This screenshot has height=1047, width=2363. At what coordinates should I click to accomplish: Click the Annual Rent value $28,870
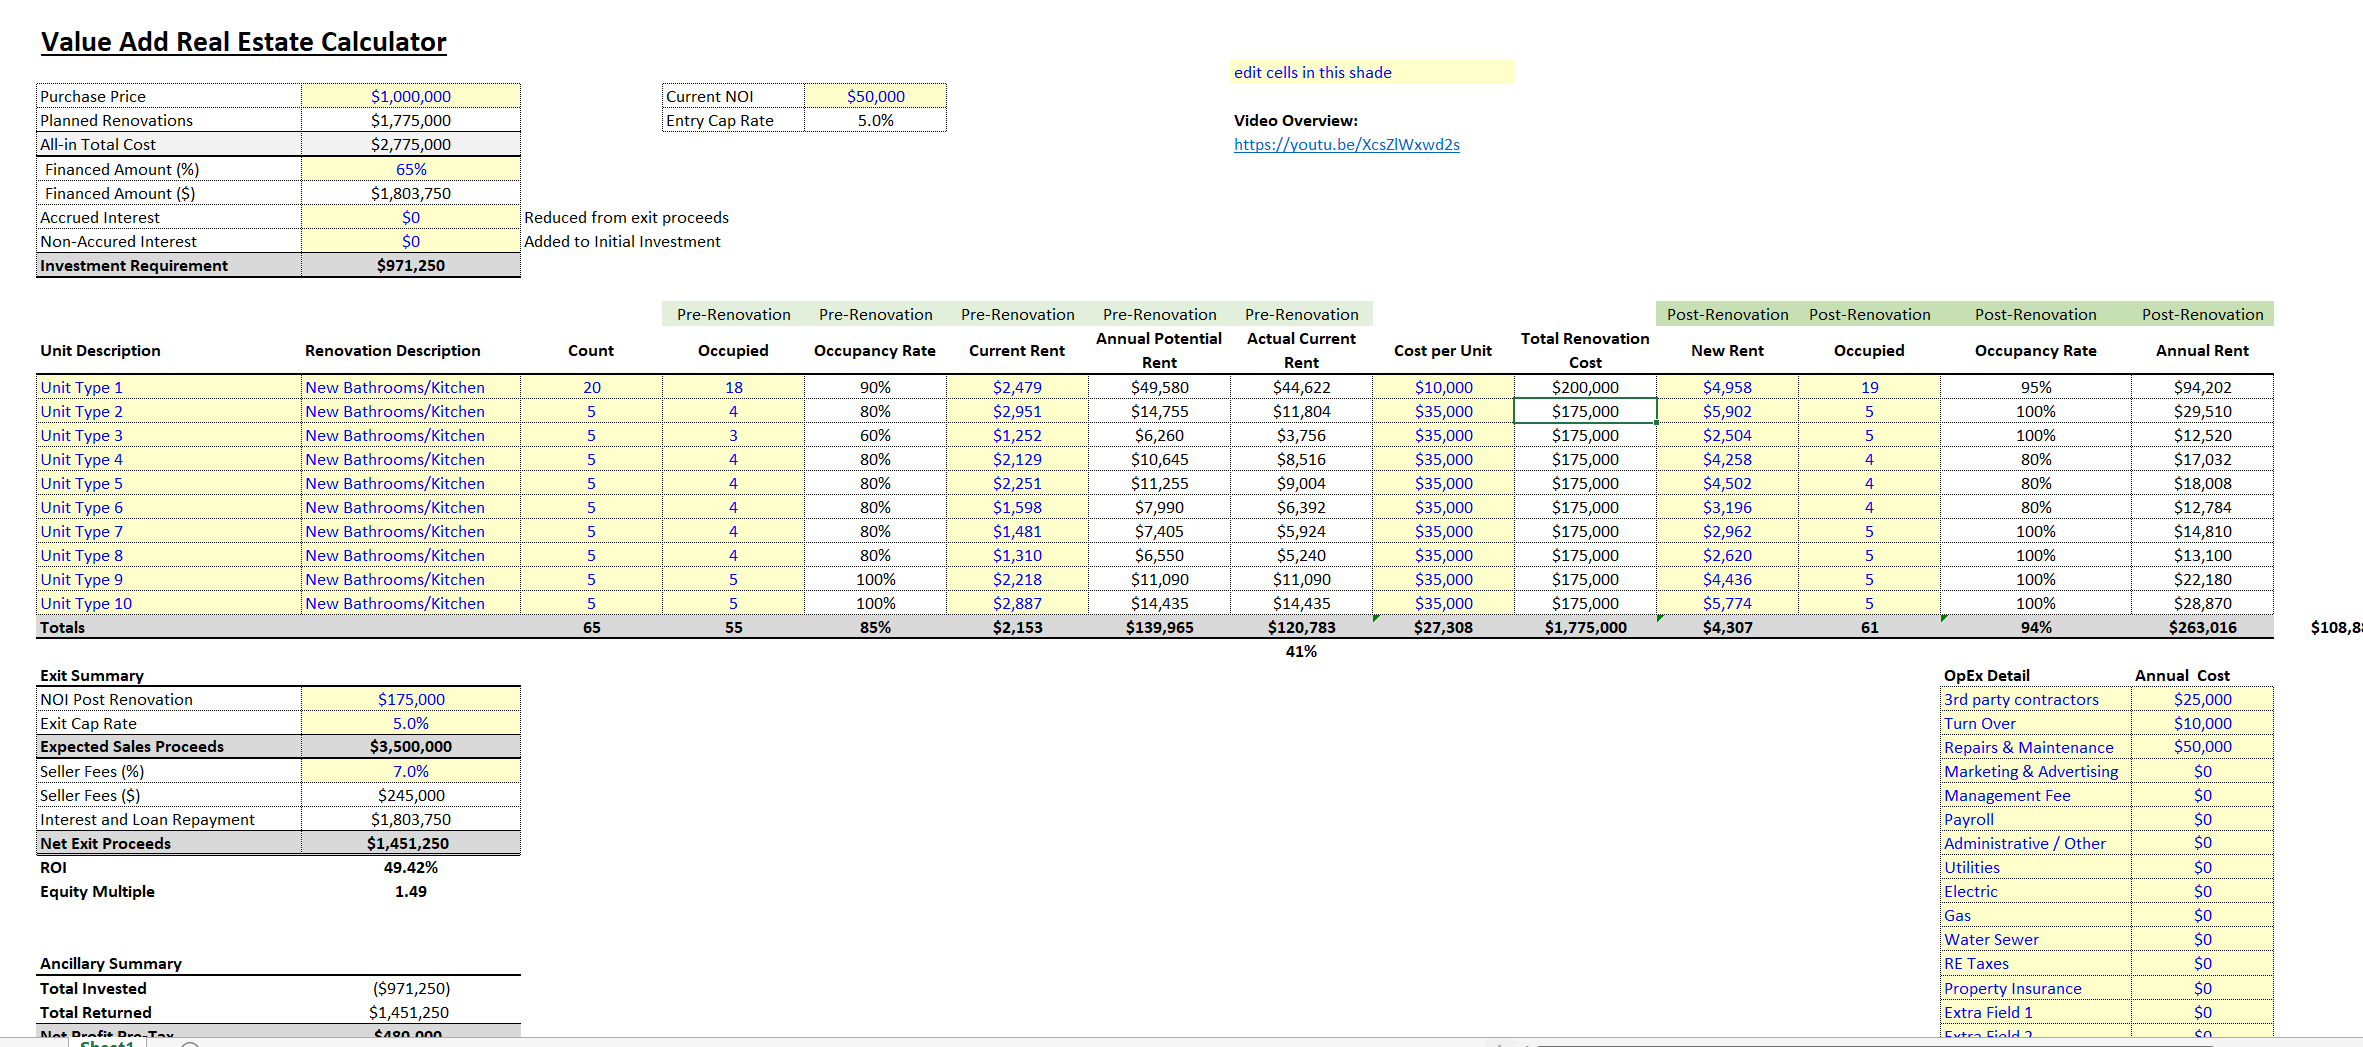click(x=2202, y=603)
